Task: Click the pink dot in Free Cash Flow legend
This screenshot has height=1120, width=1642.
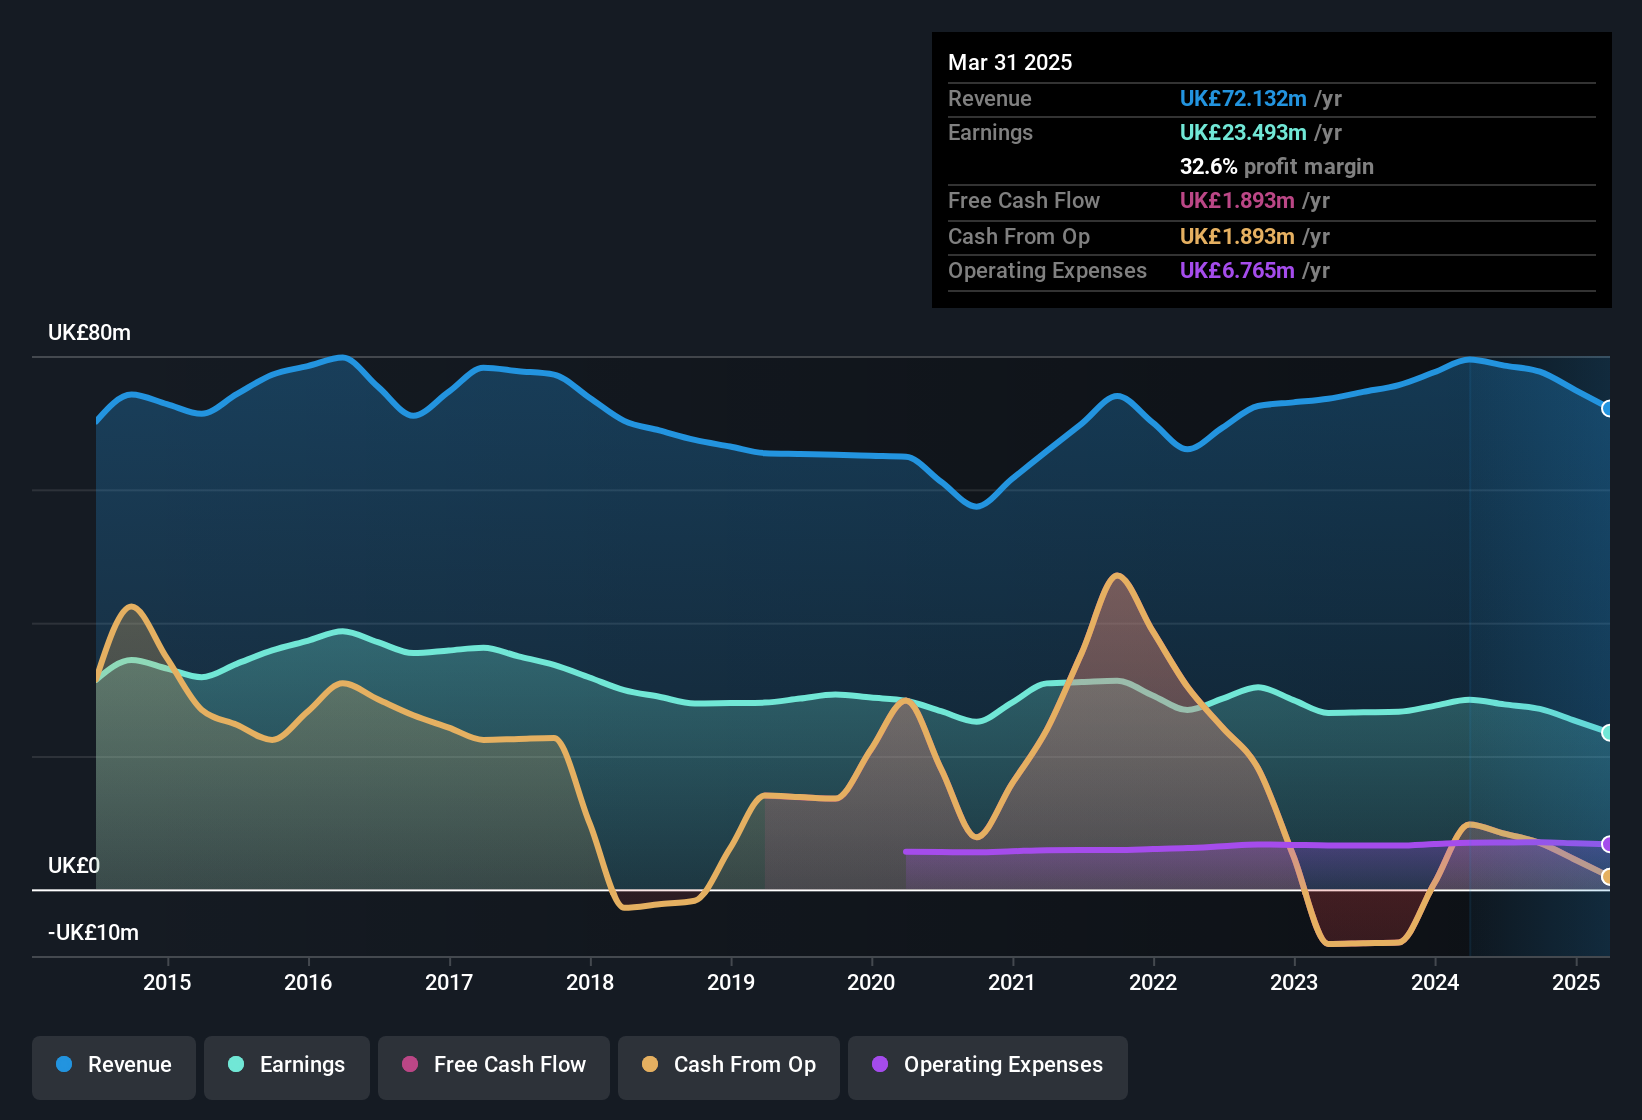Action: click(410, 1064)
